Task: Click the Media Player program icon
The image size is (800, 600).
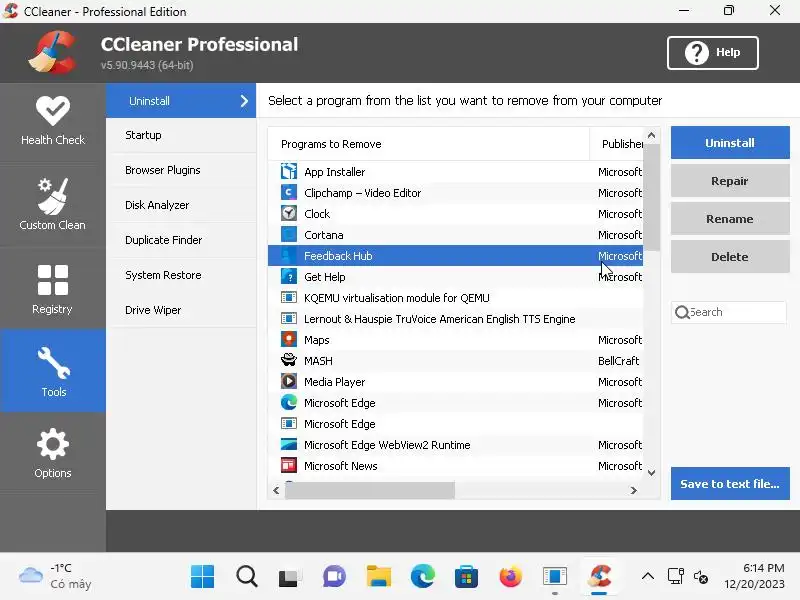Action: point(289,381)
